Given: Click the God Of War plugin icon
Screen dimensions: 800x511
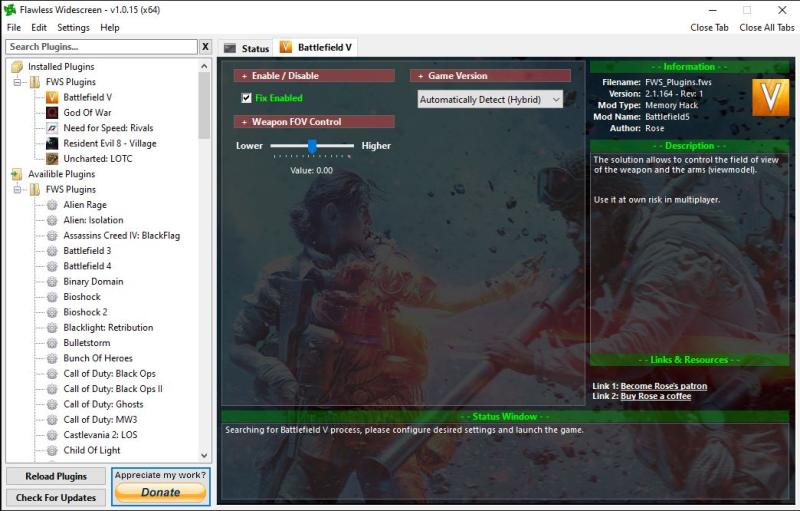Looking at the screenshot, I should [x=52, y=113].
